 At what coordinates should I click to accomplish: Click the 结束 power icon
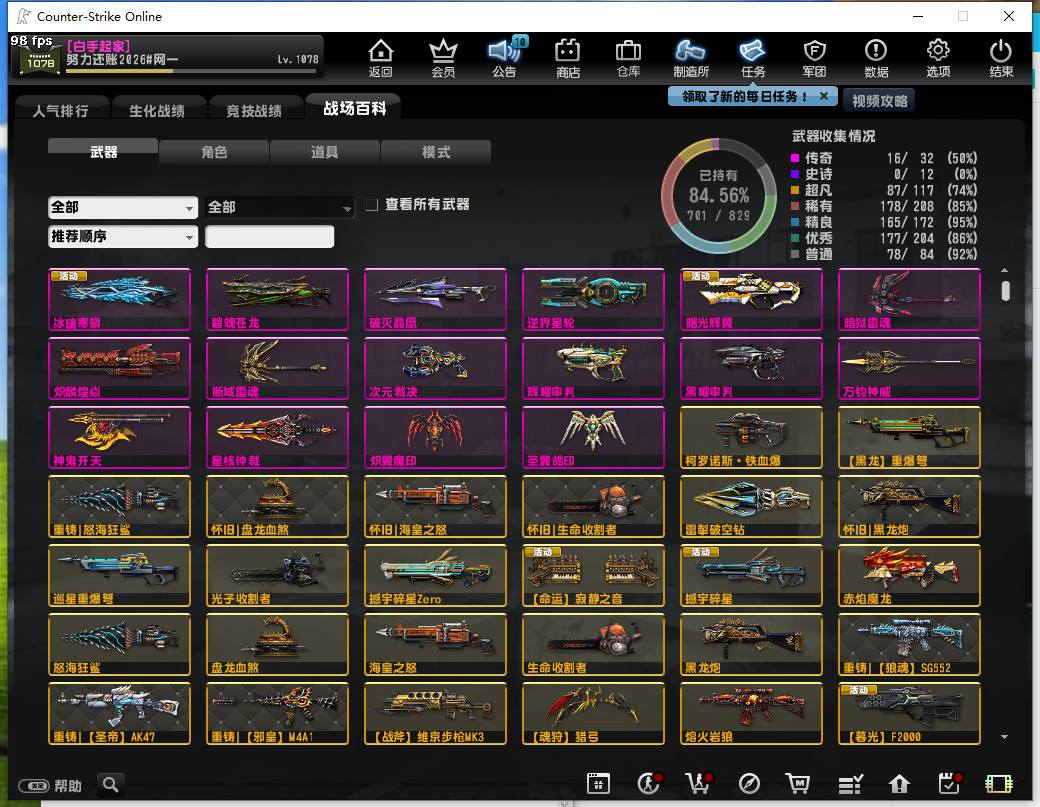(1001, 58)
